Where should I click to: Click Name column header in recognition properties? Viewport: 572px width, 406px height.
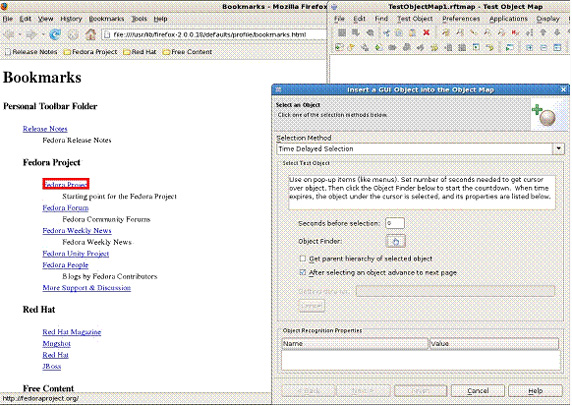click(354, 344)
